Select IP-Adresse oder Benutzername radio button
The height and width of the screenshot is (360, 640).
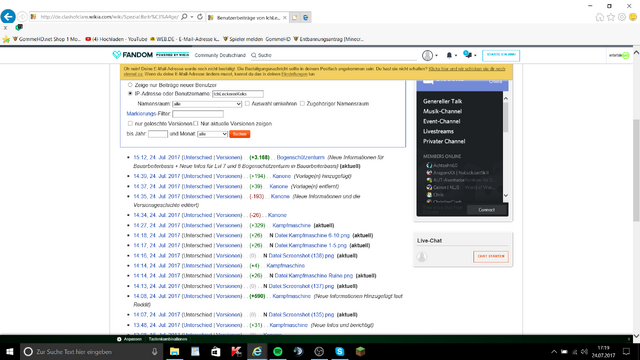tap(130, 93)
